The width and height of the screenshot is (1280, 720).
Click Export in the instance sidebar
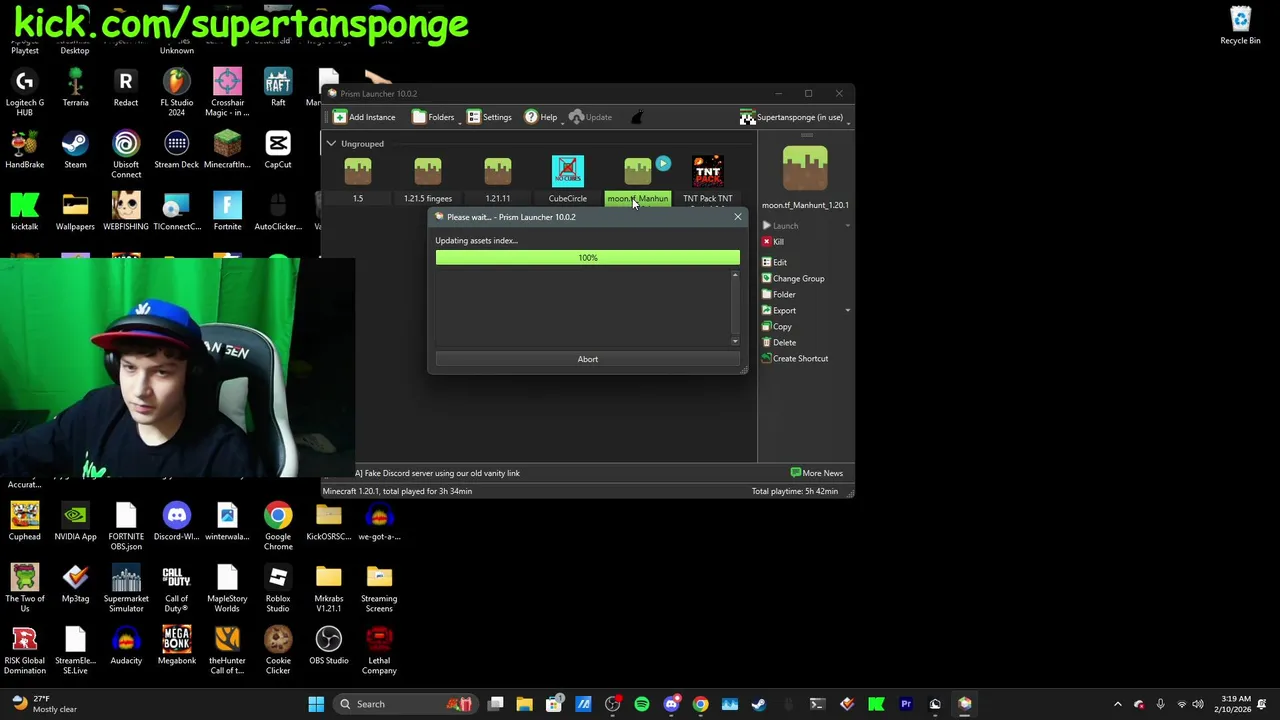pyautogui.click(x=779, y=310)
